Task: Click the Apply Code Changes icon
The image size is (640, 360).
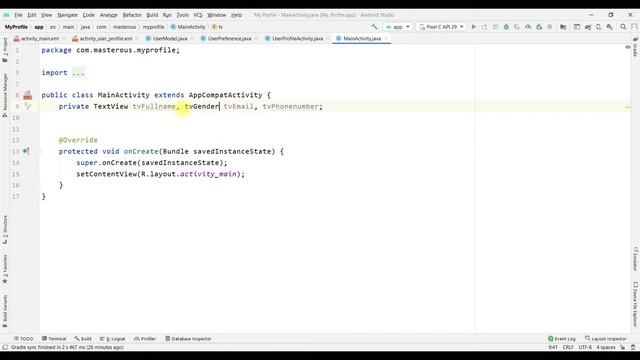Action: 495,27
